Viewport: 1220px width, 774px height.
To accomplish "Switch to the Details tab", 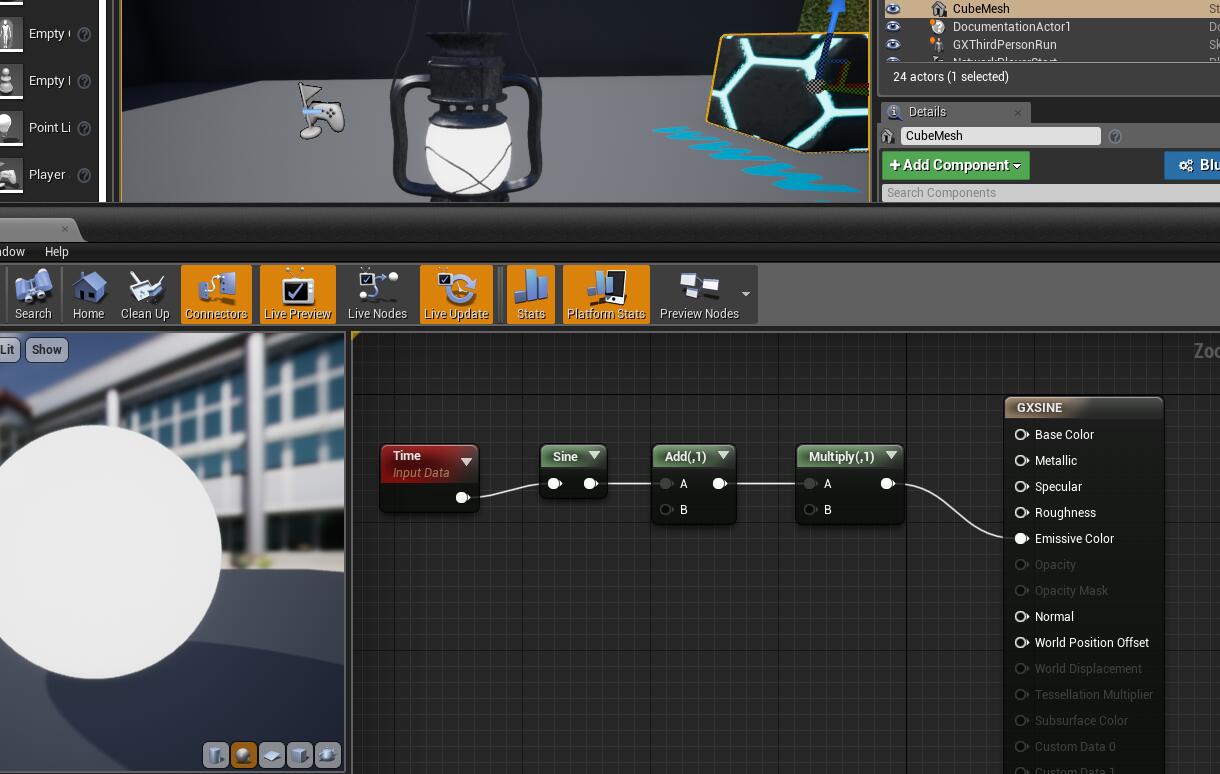I will pos(928,112).
